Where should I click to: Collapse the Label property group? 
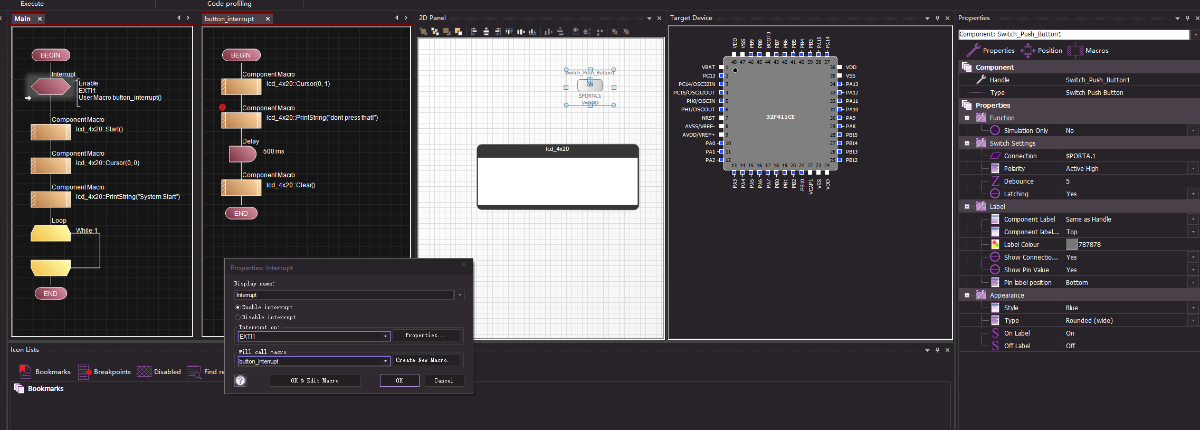pos(967,206)
